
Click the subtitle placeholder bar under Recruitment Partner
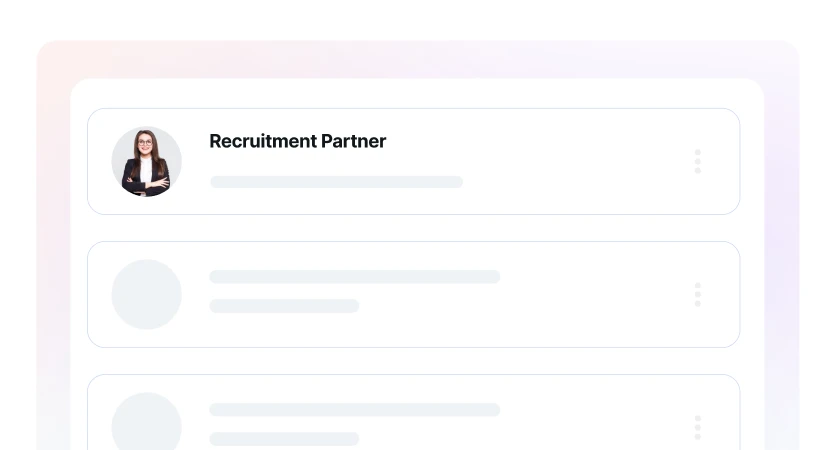coord(336,182)
